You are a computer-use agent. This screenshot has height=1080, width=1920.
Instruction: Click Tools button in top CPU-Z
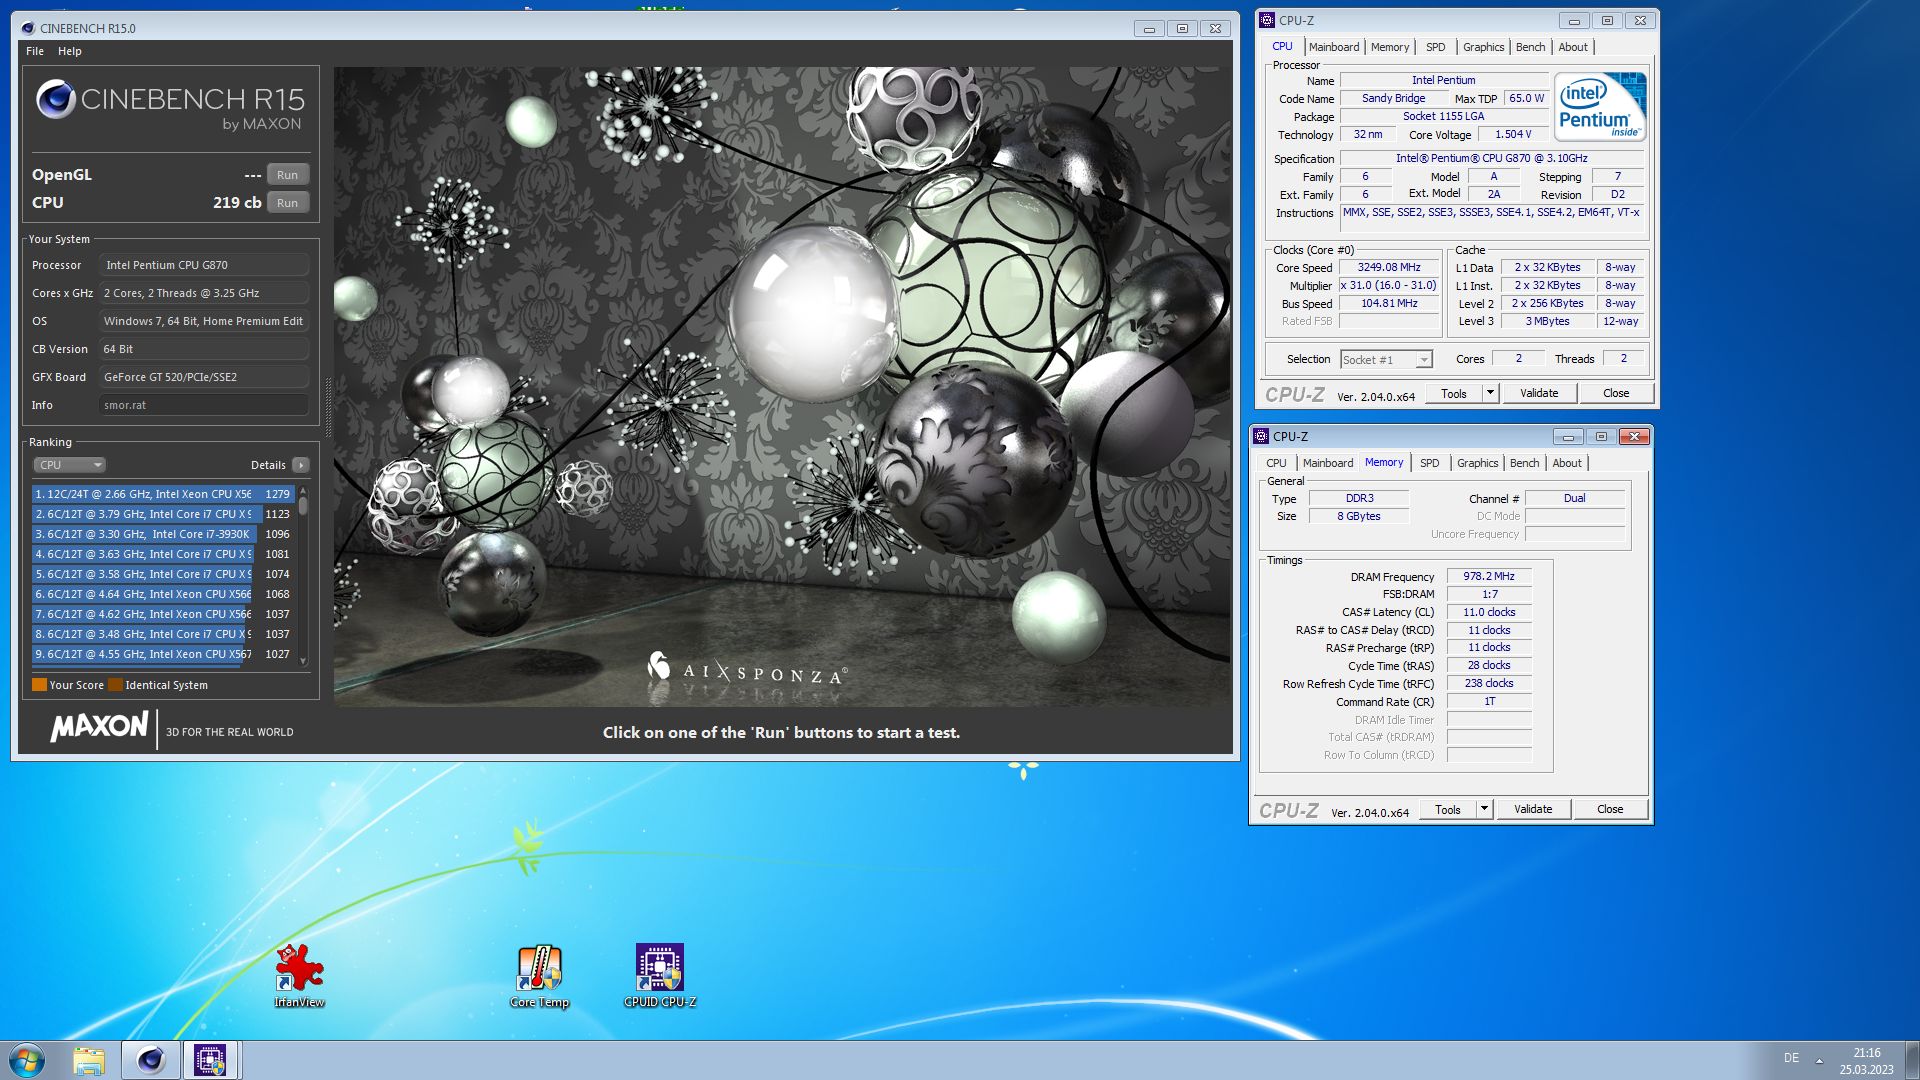click(x=1454, y=393)
